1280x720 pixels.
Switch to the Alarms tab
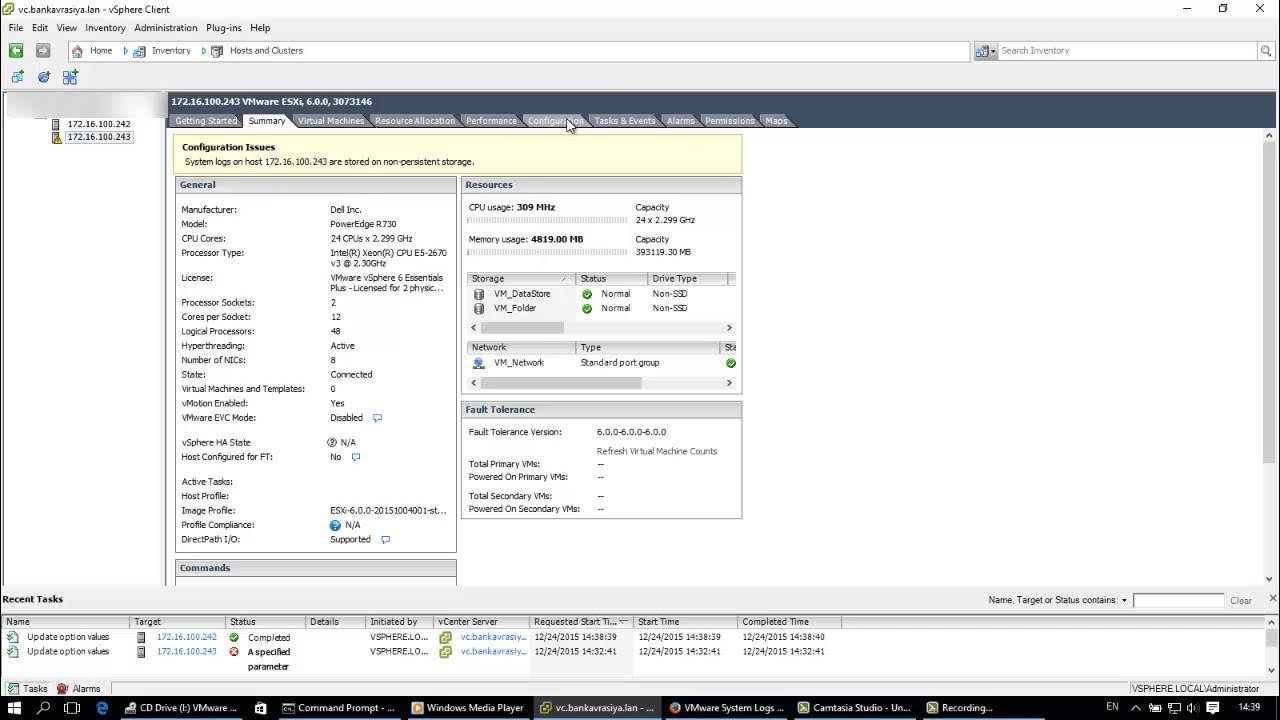click(681, 121)
